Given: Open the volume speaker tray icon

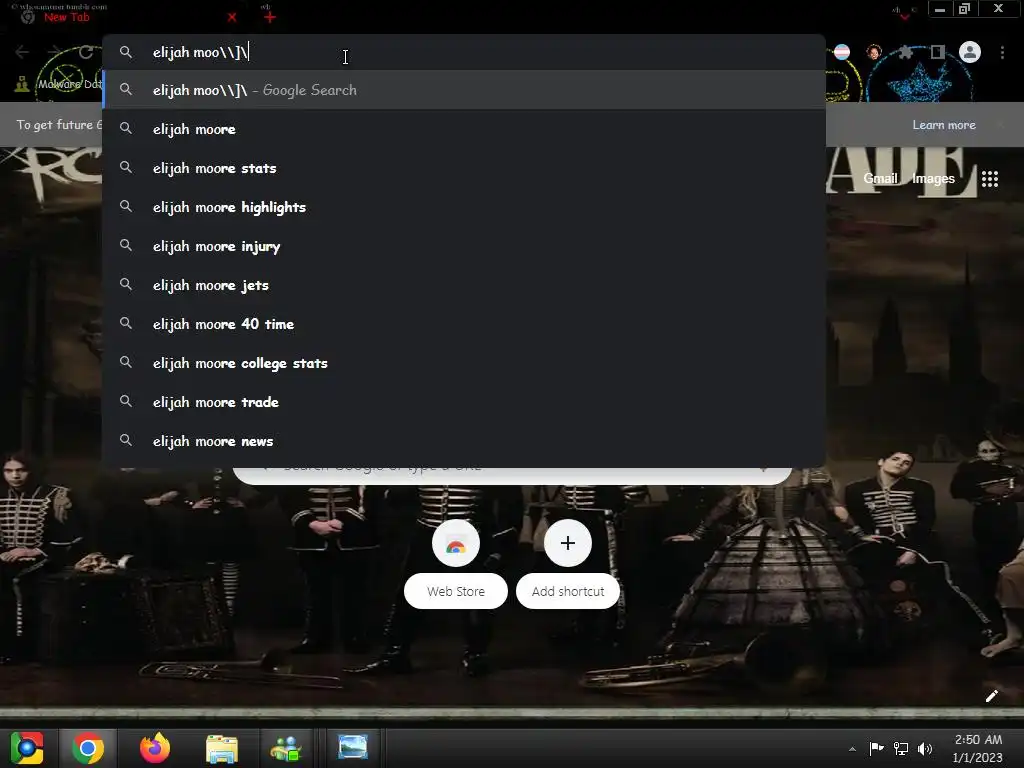Looking at the screenshot, I should pos(925,748).
